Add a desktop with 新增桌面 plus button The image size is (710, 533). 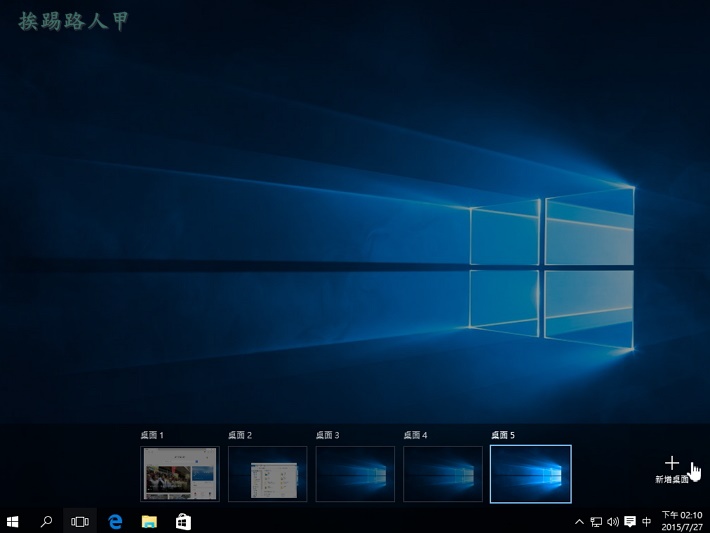[x=672, y=469]
